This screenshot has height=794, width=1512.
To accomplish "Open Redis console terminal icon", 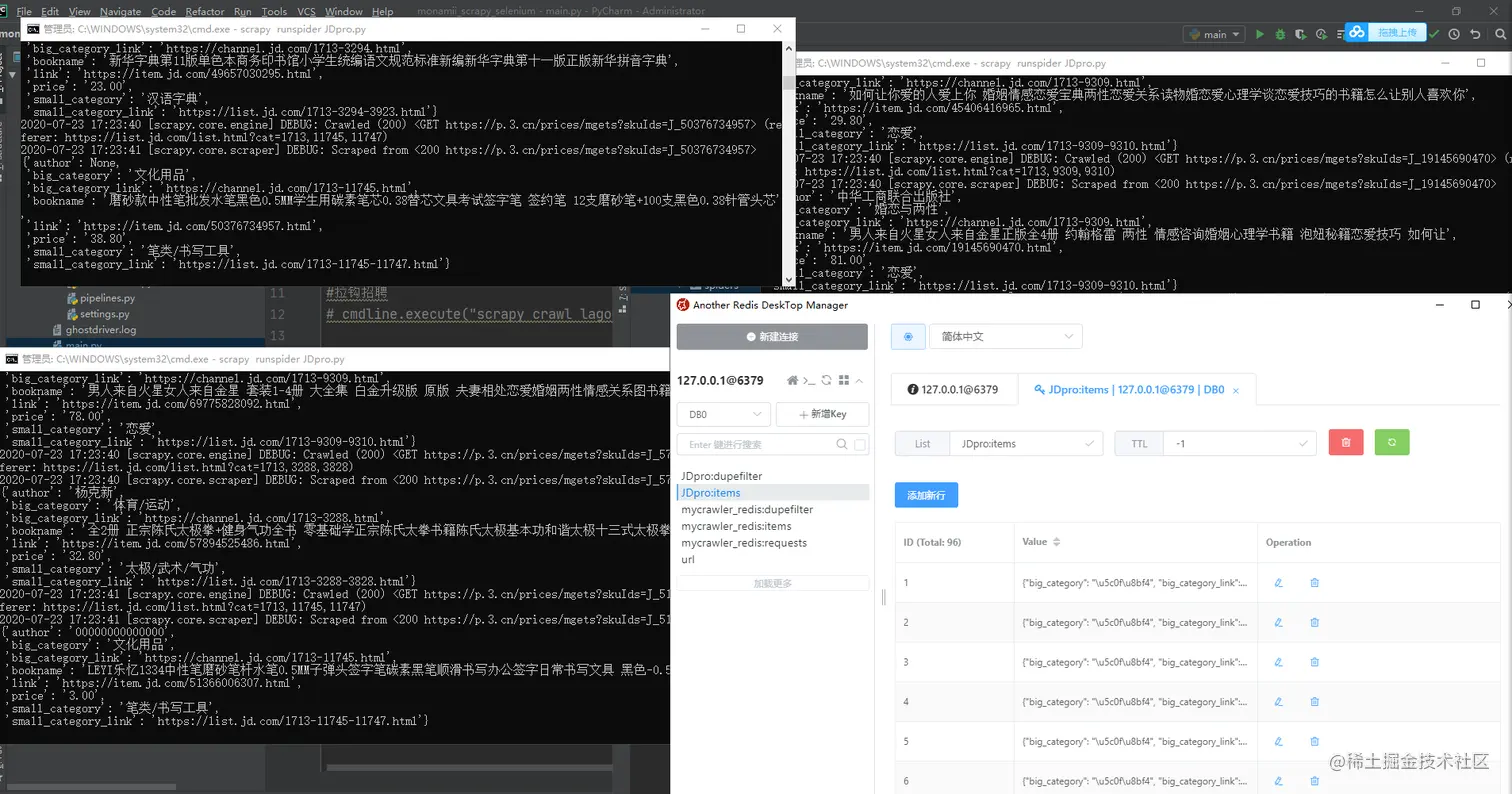I will [x=810, y=381].
